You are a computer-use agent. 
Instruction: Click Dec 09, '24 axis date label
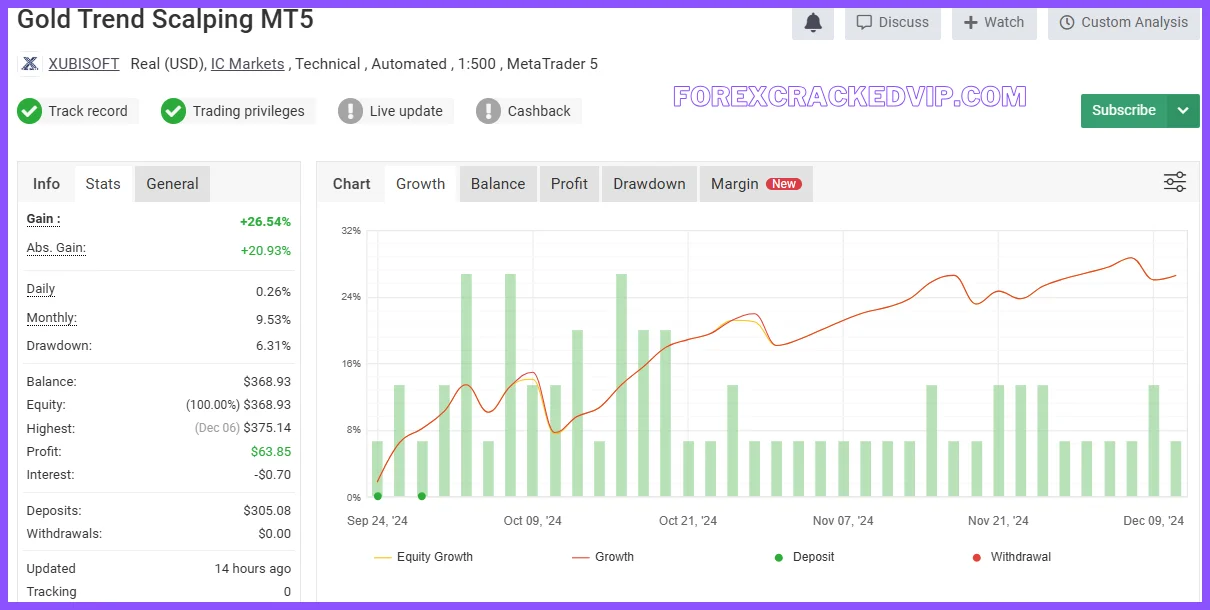click(x=1153, y=521)
